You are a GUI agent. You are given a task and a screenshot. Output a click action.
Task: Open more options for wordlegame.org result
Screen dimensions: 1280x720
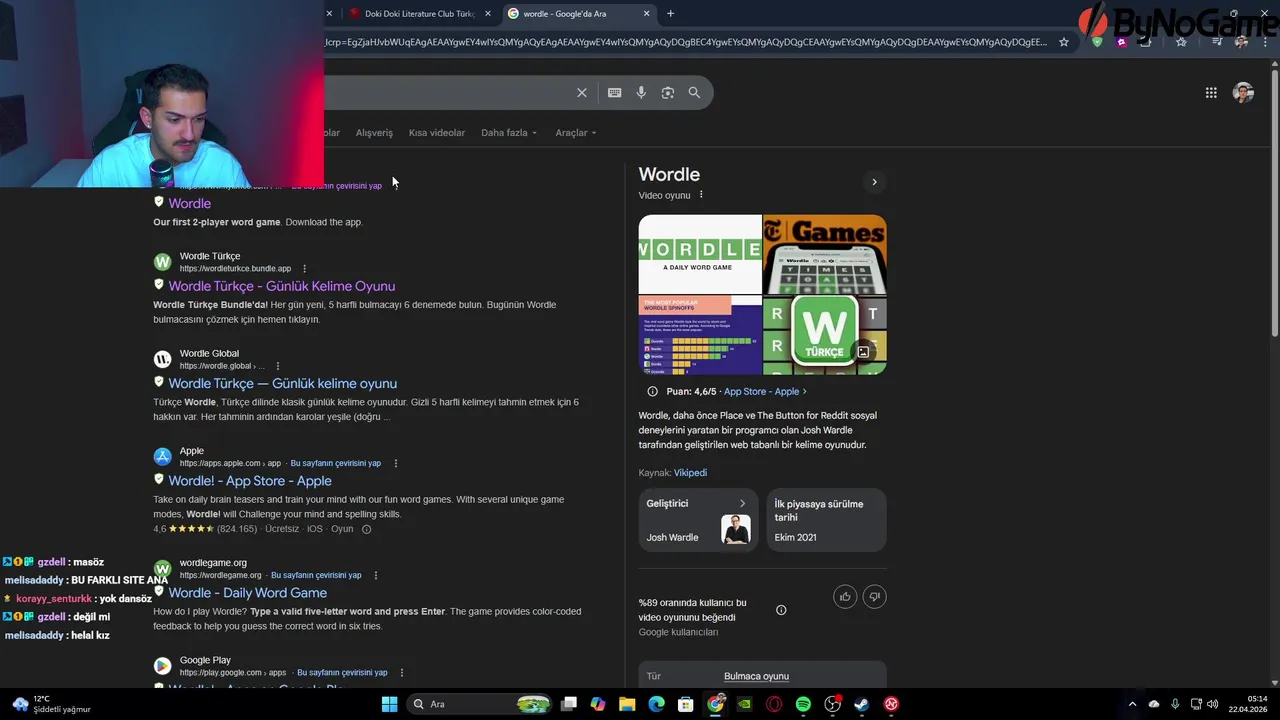click(376, 575)
